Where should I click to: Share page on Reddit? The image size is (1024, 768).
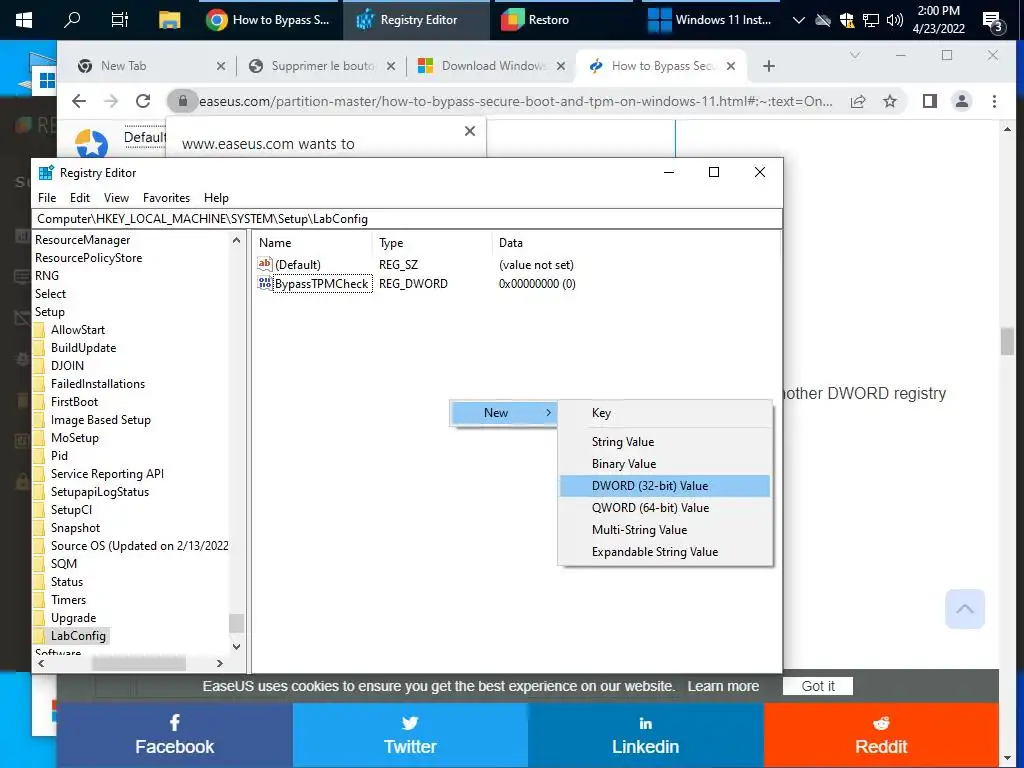tap(881, 735)
